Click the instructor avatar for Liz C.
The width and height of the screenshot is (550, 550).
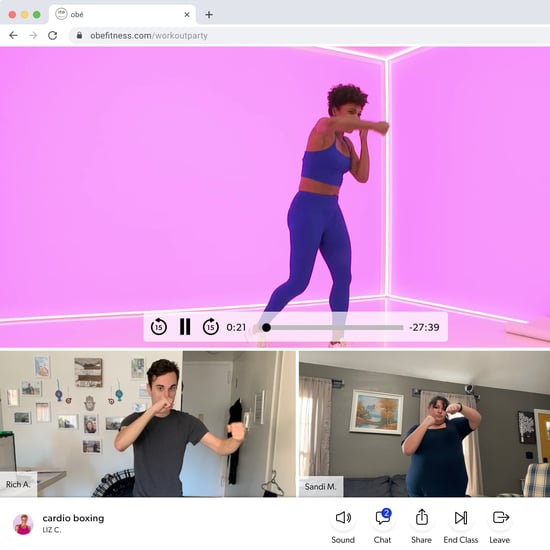coord(23,524)
